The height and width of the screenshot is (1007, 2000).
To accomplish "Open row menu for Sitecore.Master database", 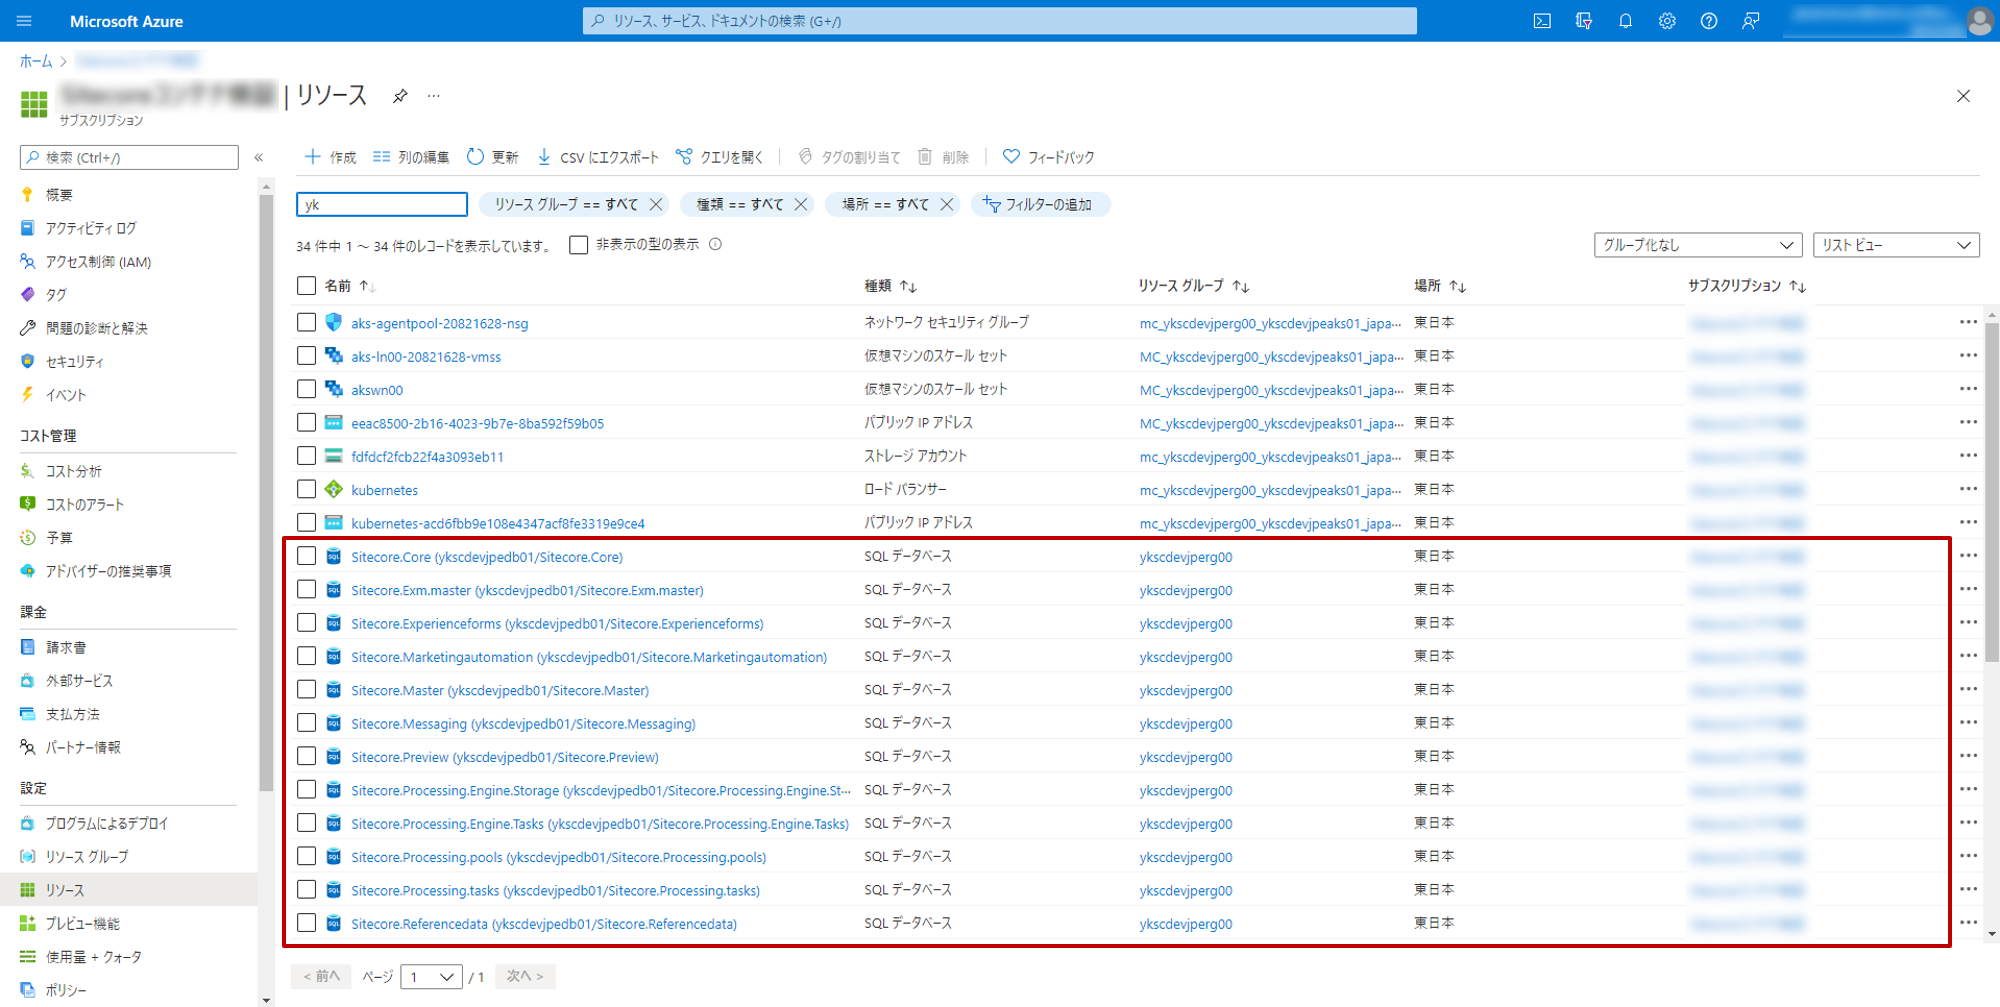I will (1968, 689).
